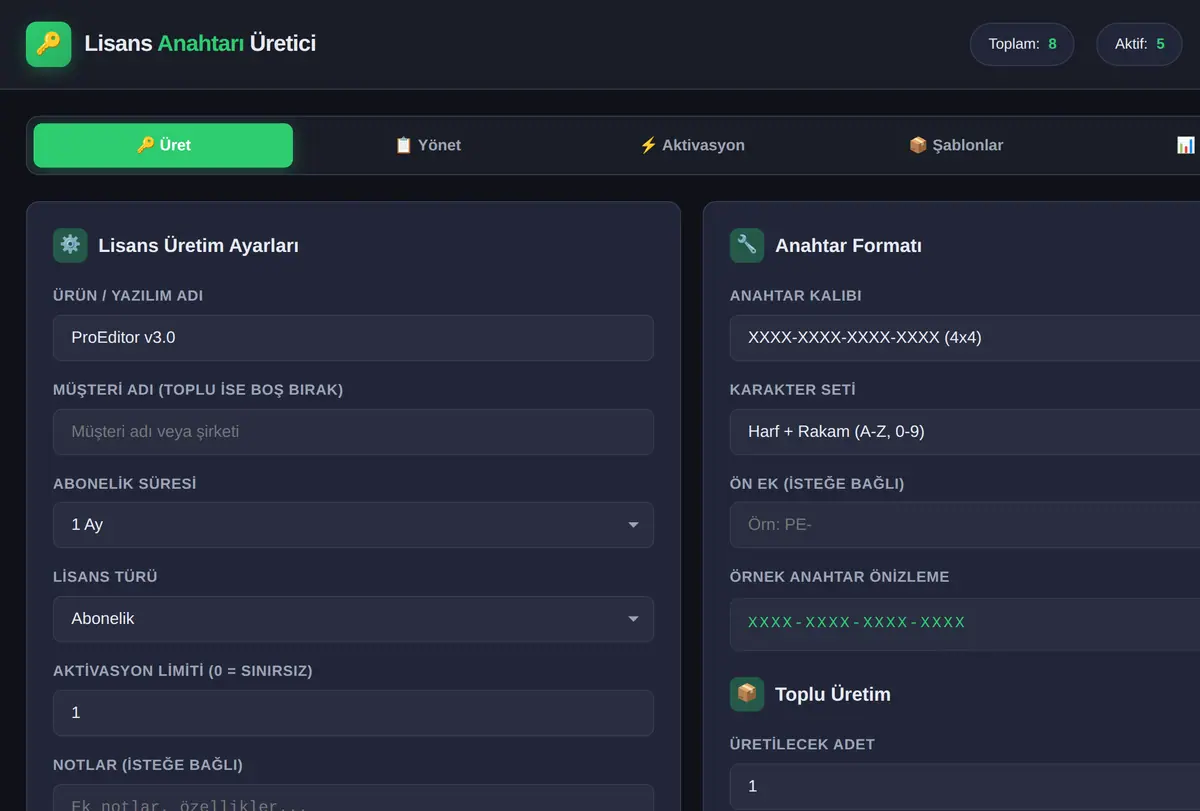This screenshot has width=1200, height=811.
Task: Click the Anahtar Formatı heading
Action: 848,246
